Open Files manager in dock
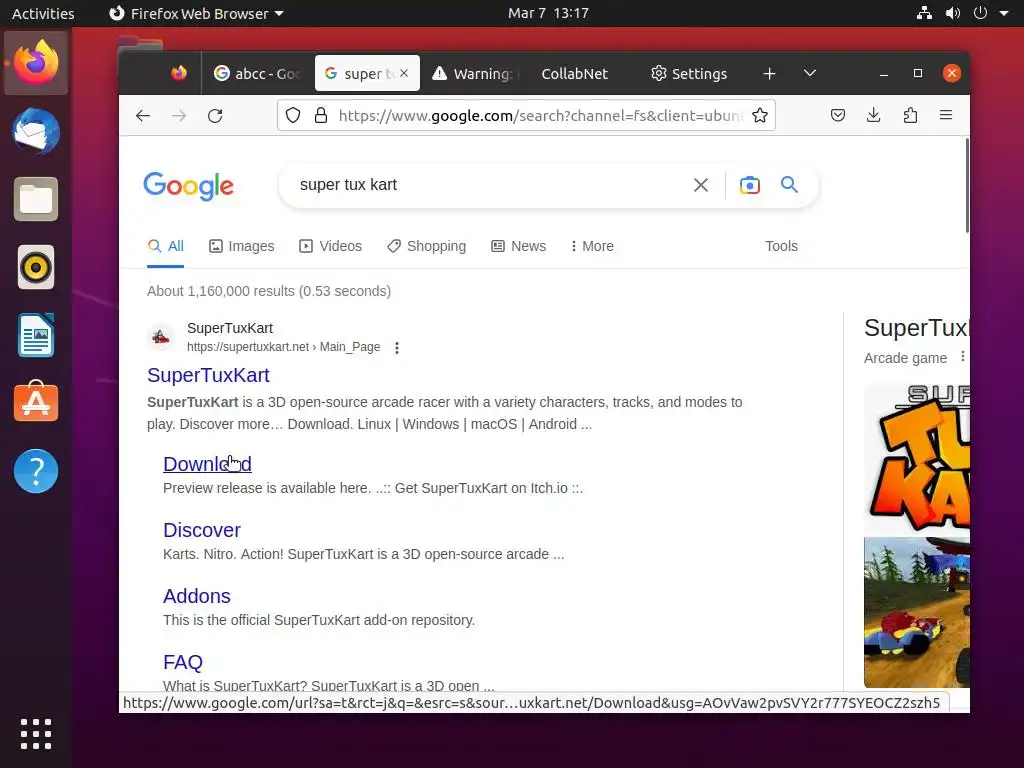 pyautogui.click(x=36, y=199)
